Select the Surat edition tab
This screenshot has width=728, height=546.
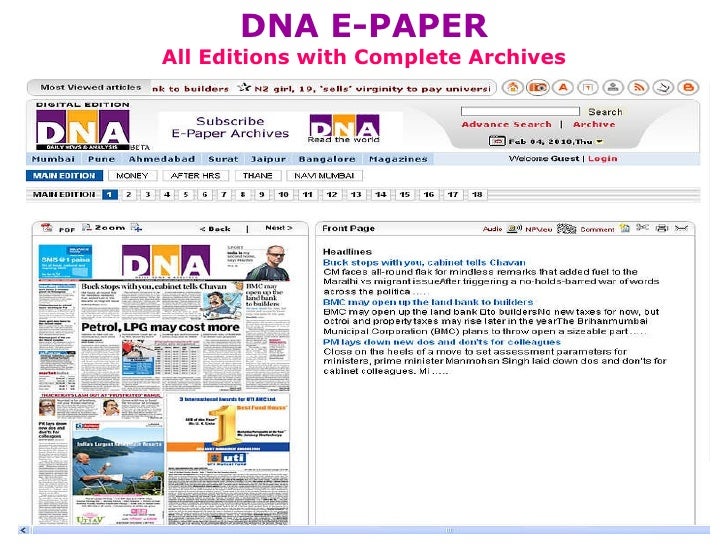coord(223,159)
